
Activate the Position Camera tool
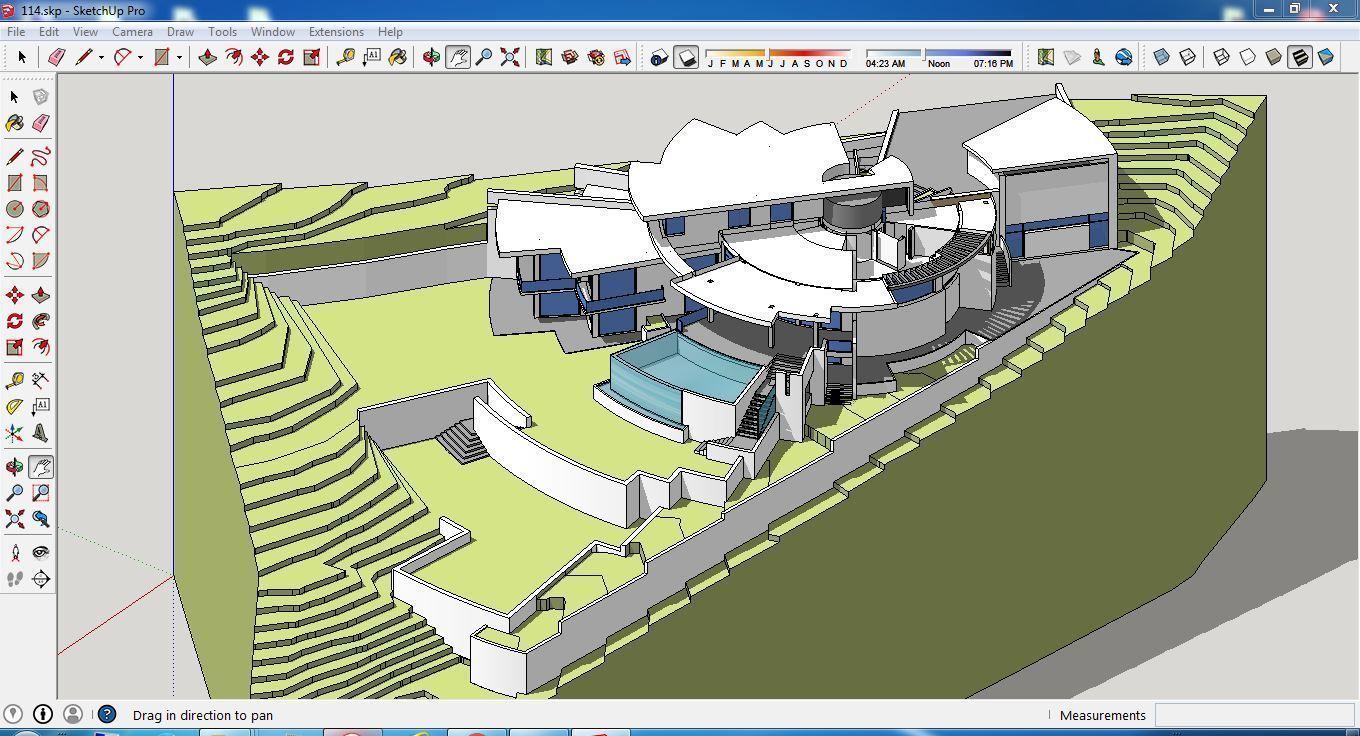point(15,553)
